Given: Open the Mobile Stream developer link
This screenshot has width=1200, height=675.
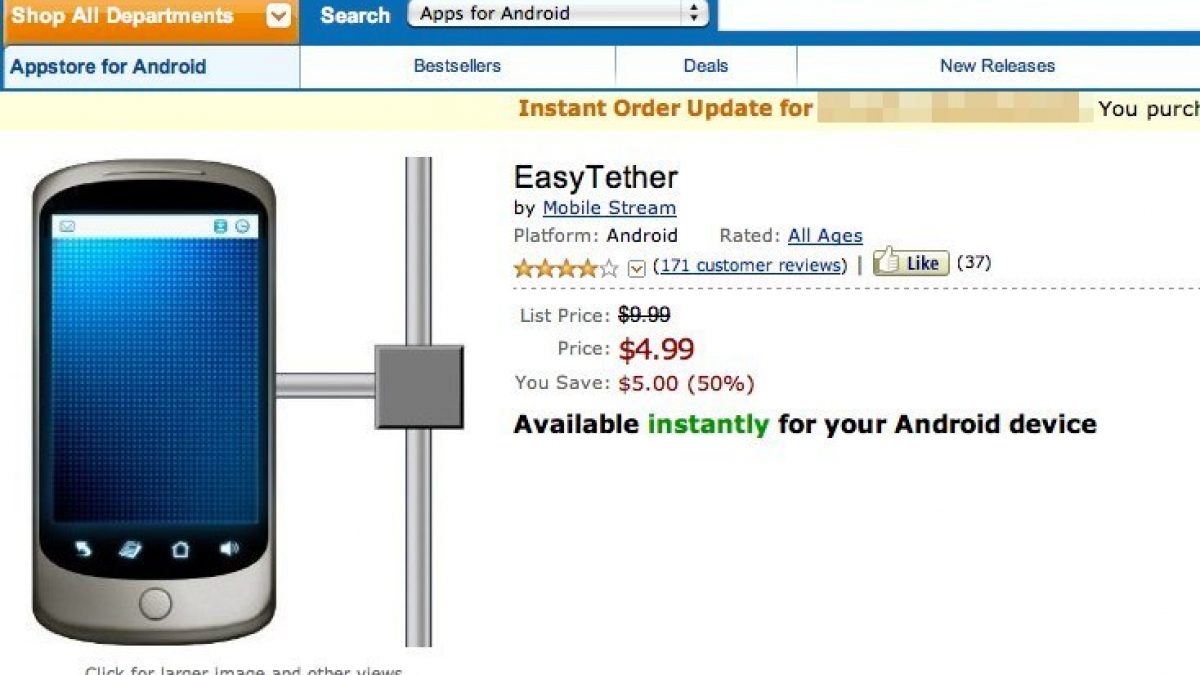Looking at the screenshot, I should pyautogui.click(x=609, y=208).
